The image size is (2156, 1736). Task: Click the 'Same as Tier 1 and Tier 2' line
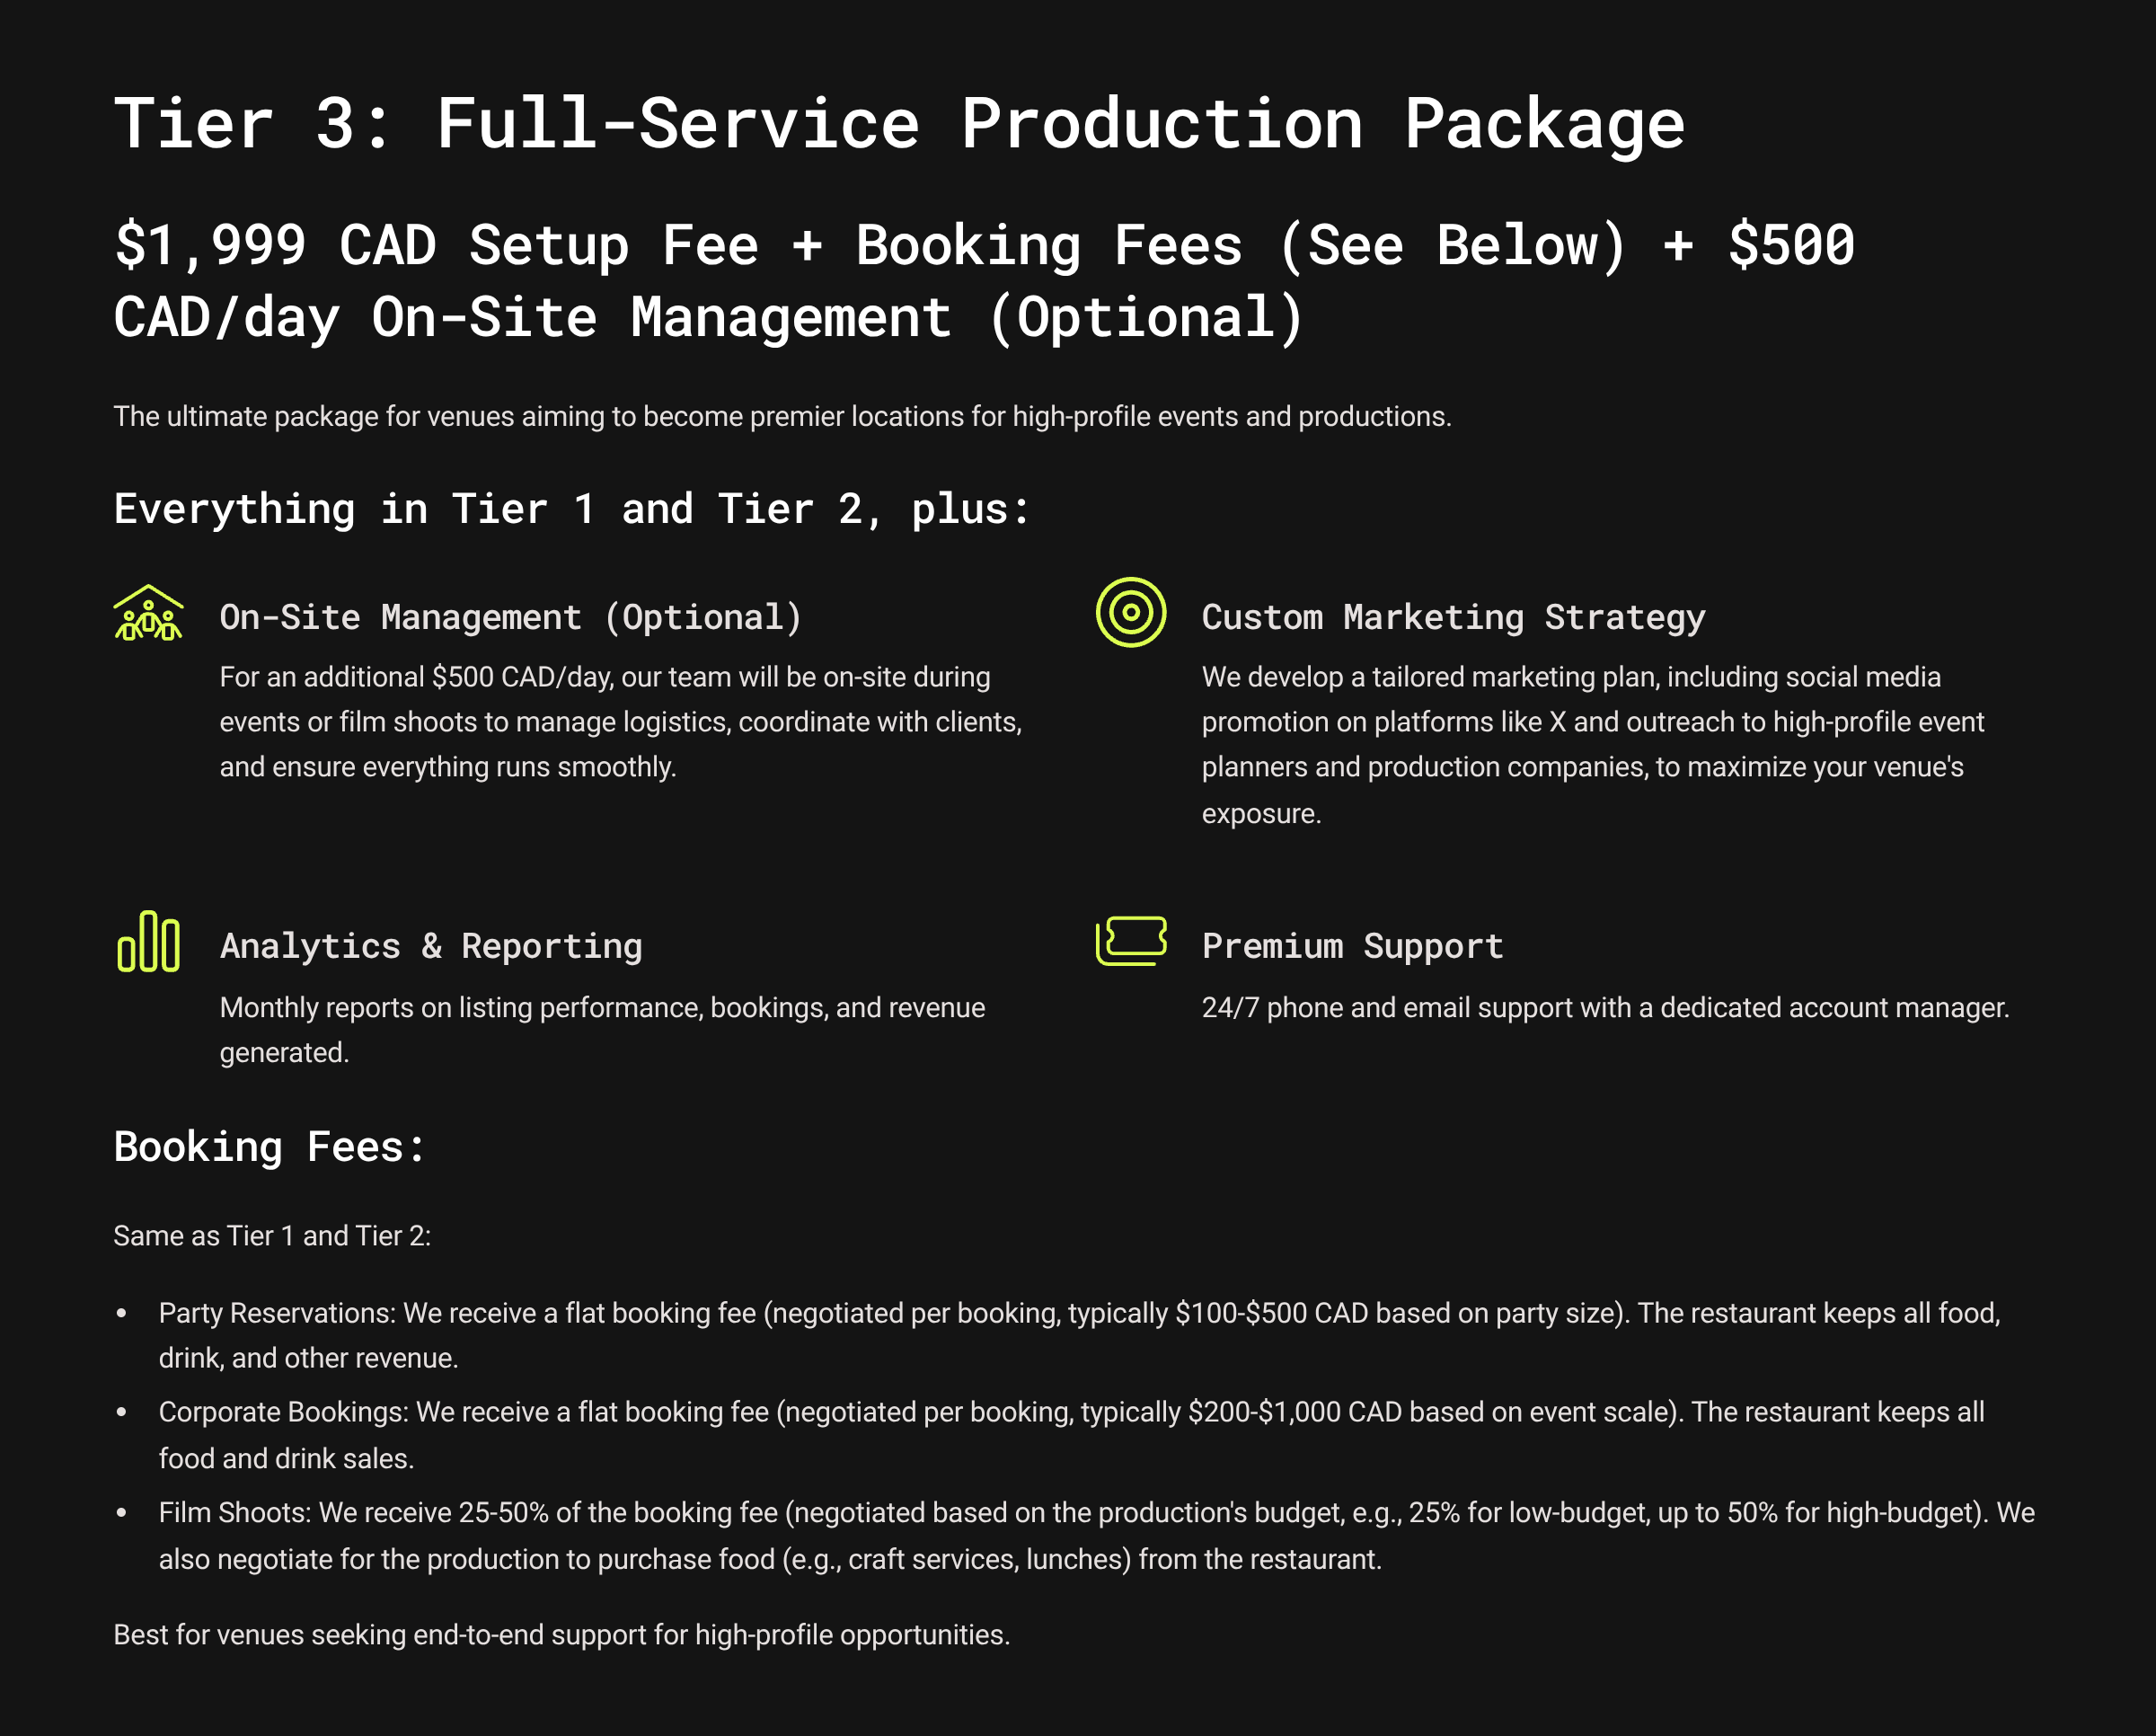272,1236
